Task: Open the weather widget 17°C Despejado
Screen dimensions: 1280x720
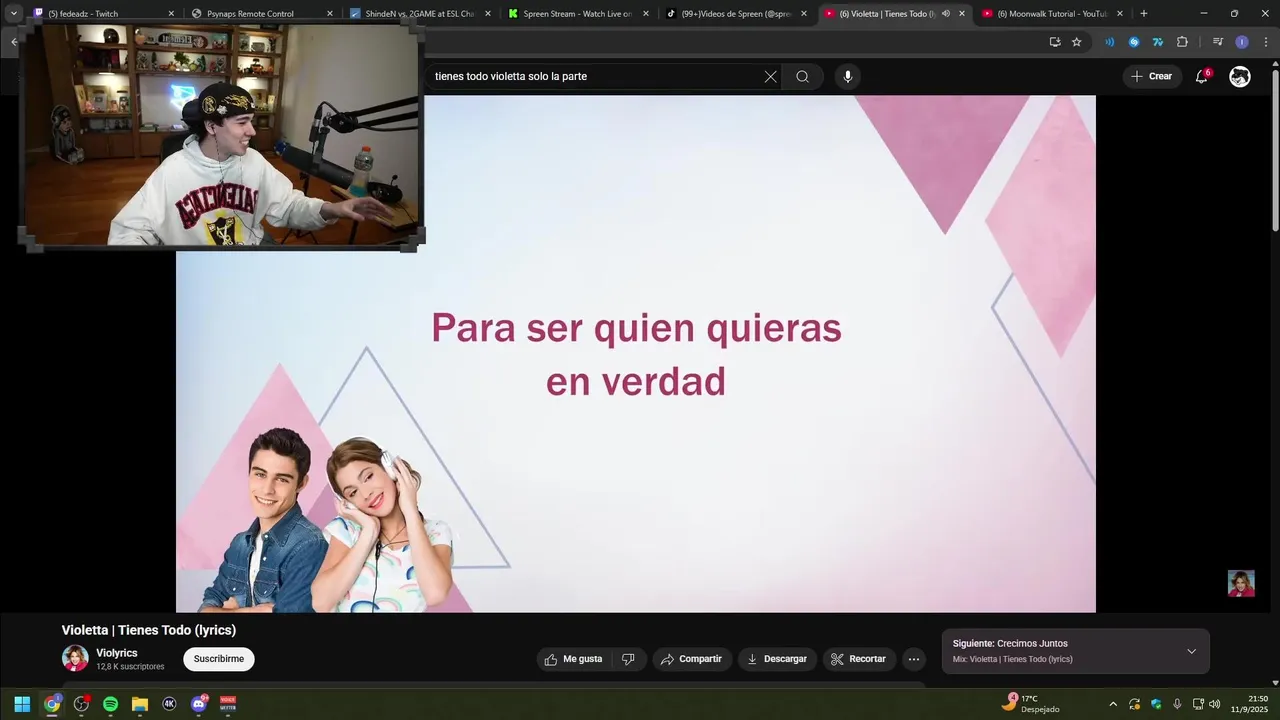Action: 1030,704
